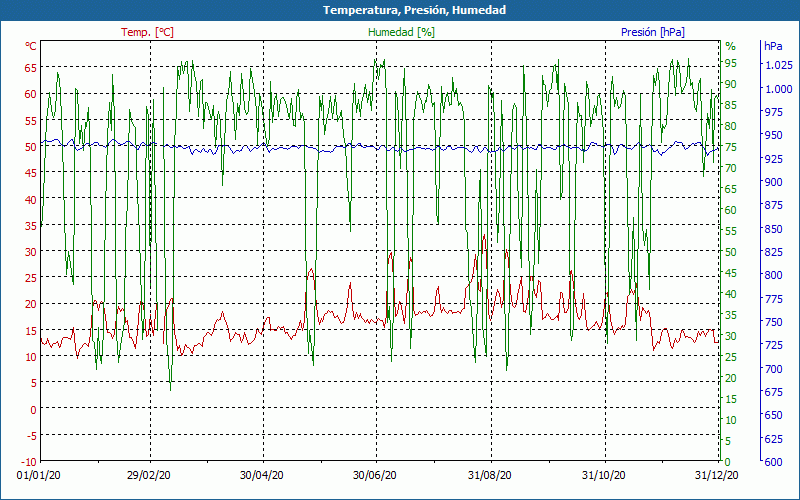Click the chart title 'Temperatura, Presión, Humedad'
800x500 pixels.
[414, 10]
